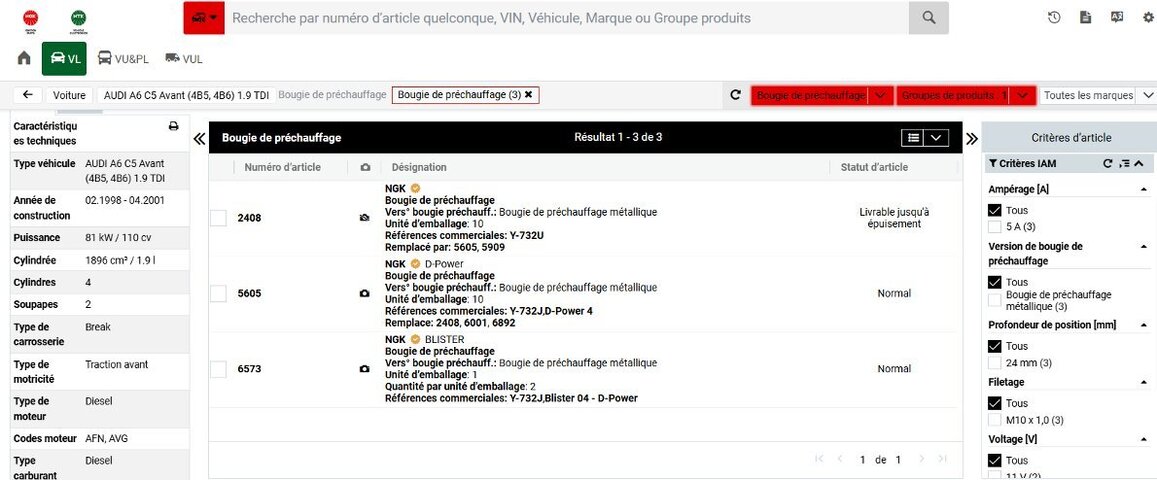1157x480 pixels.
Task: Check the M10 x 1,0 (3) option
Action: (995, 420)
